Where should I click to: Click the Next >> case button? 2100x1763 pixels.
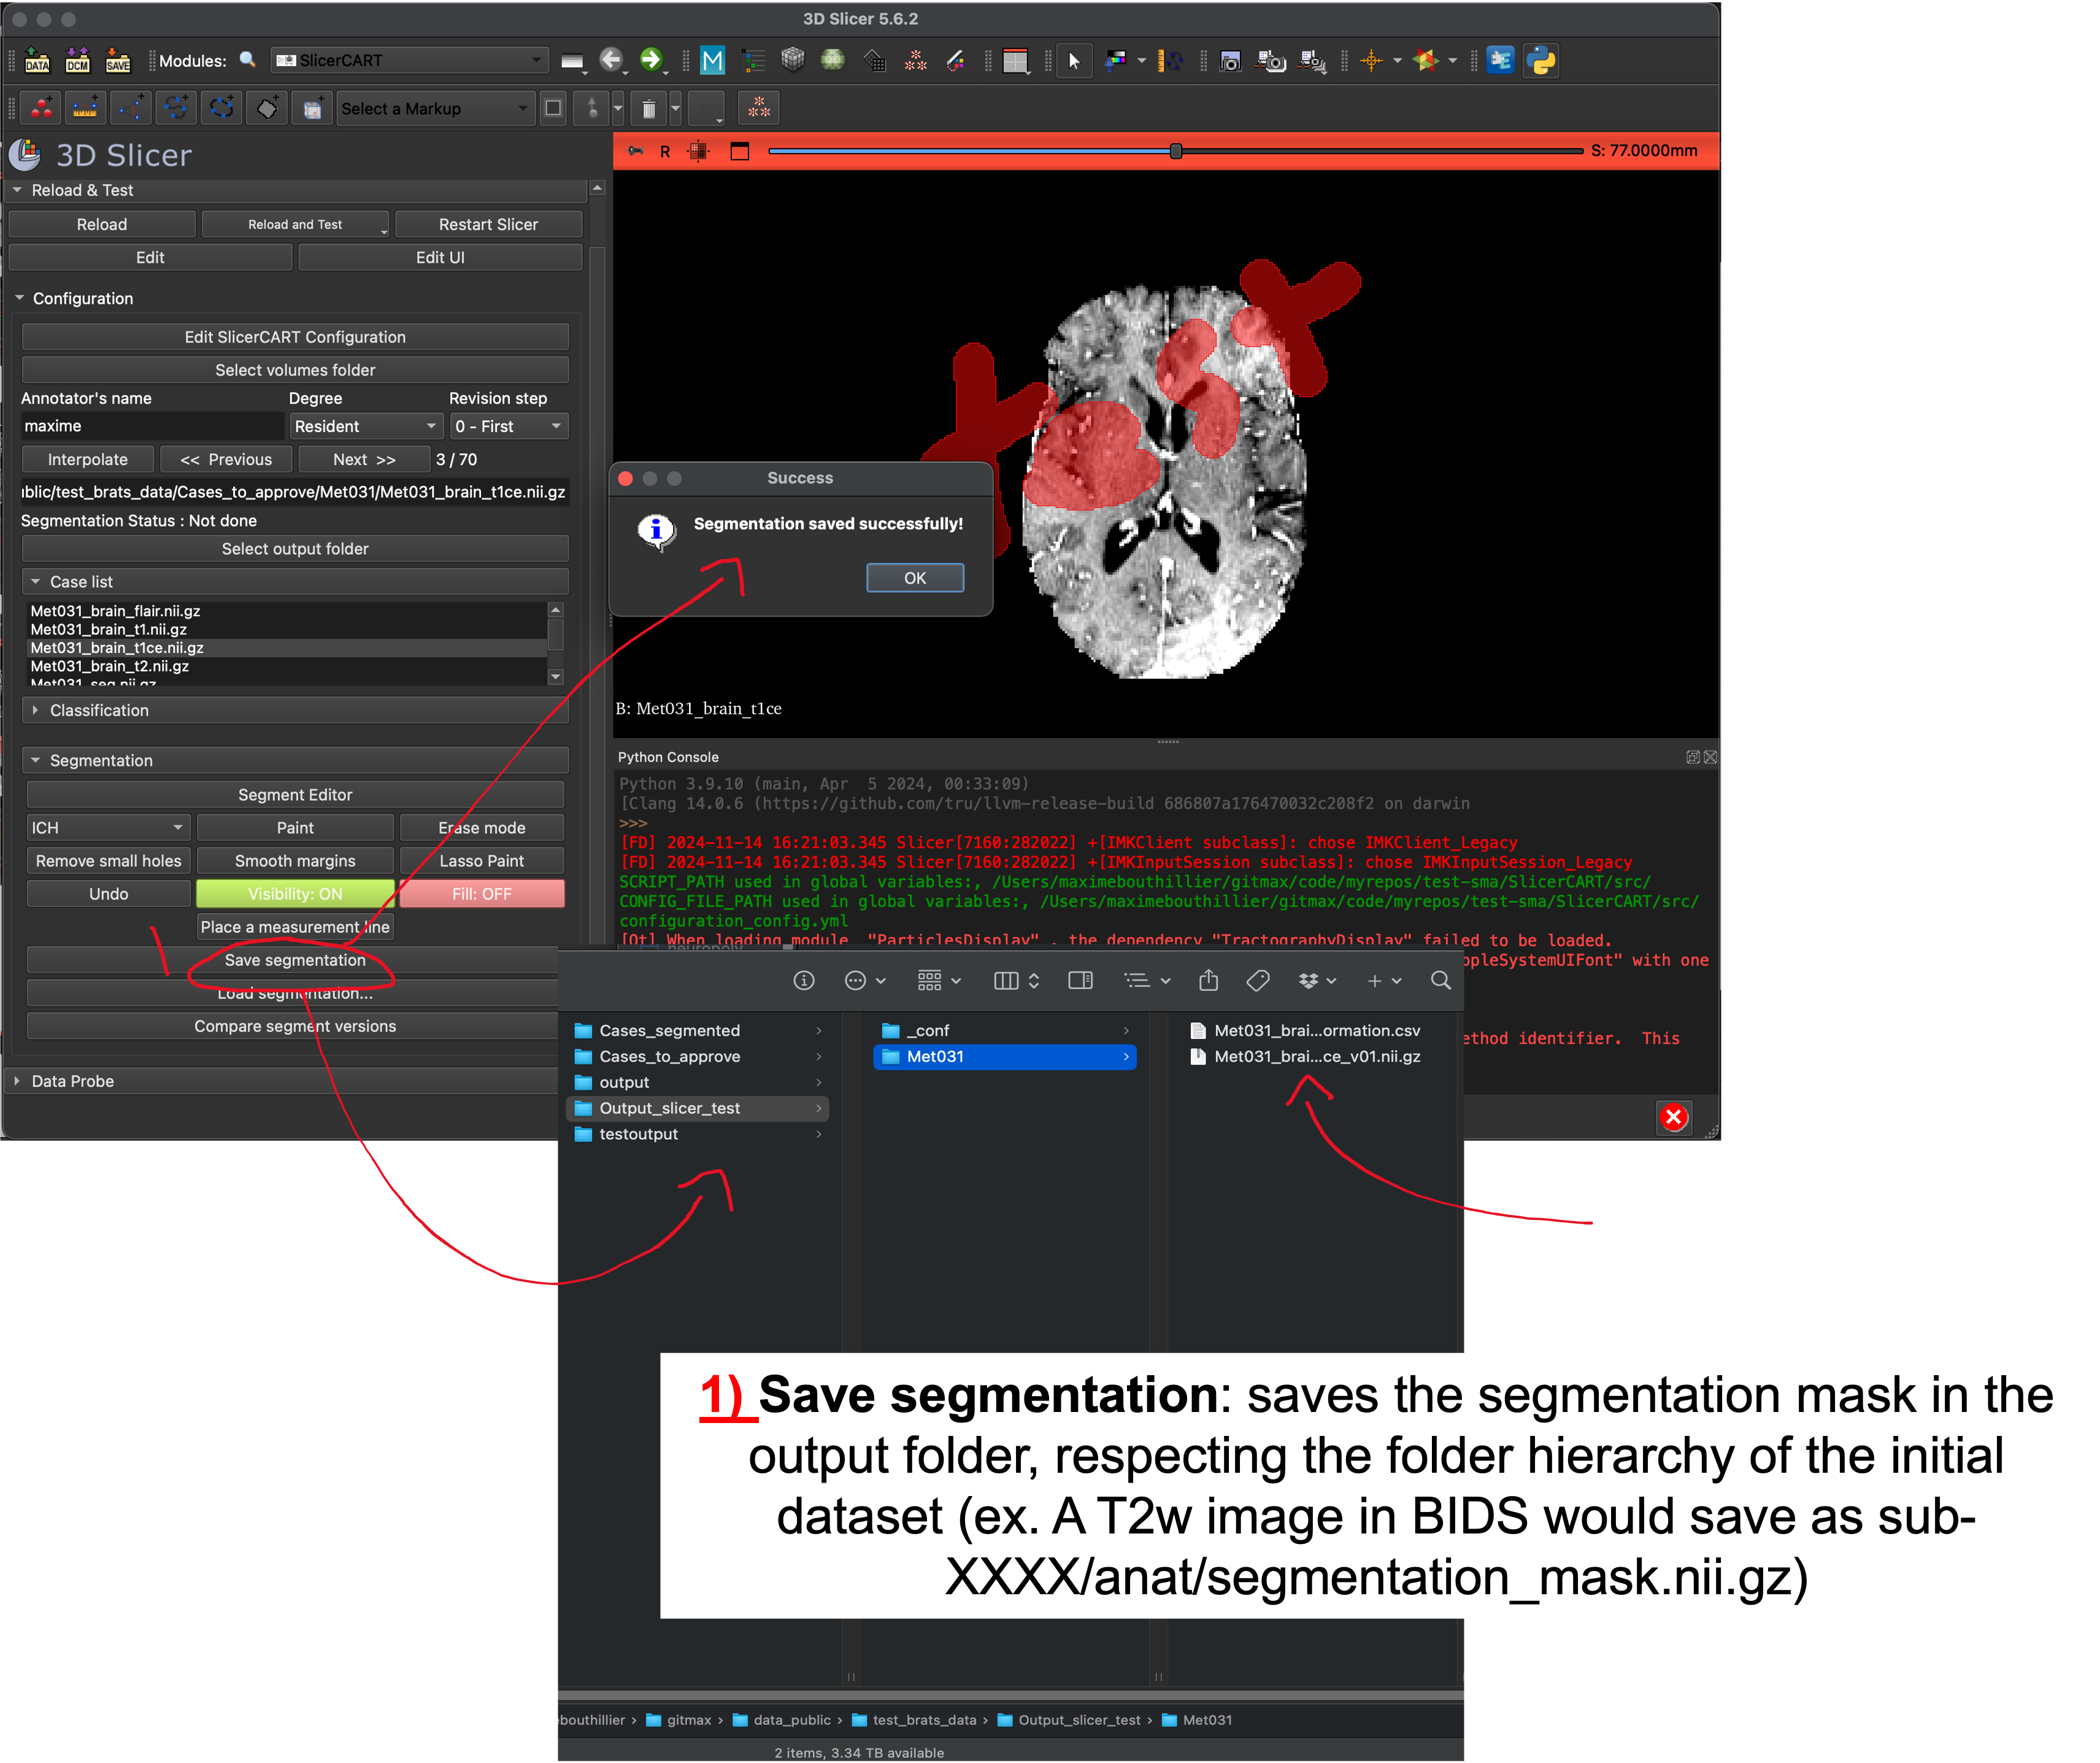[x=364, y=459]
